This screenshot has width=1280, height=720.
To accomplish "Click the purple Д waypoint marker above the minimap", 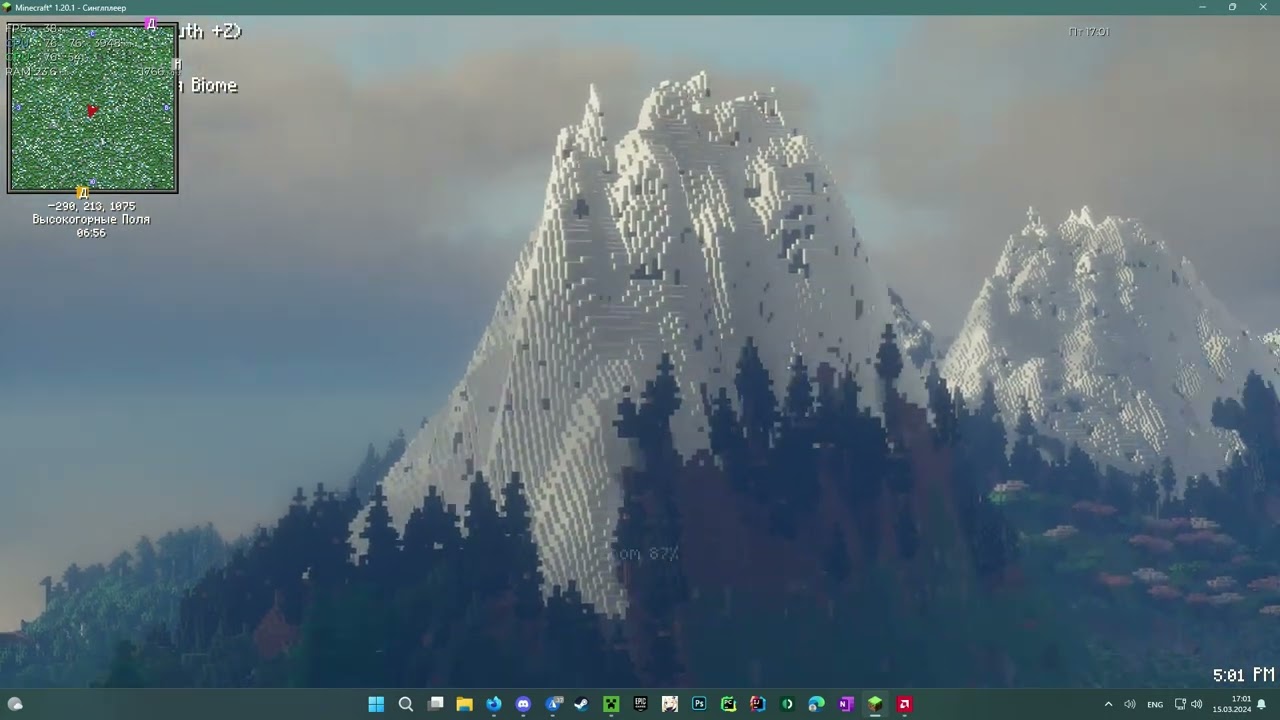I will click(x=151, y=24).
